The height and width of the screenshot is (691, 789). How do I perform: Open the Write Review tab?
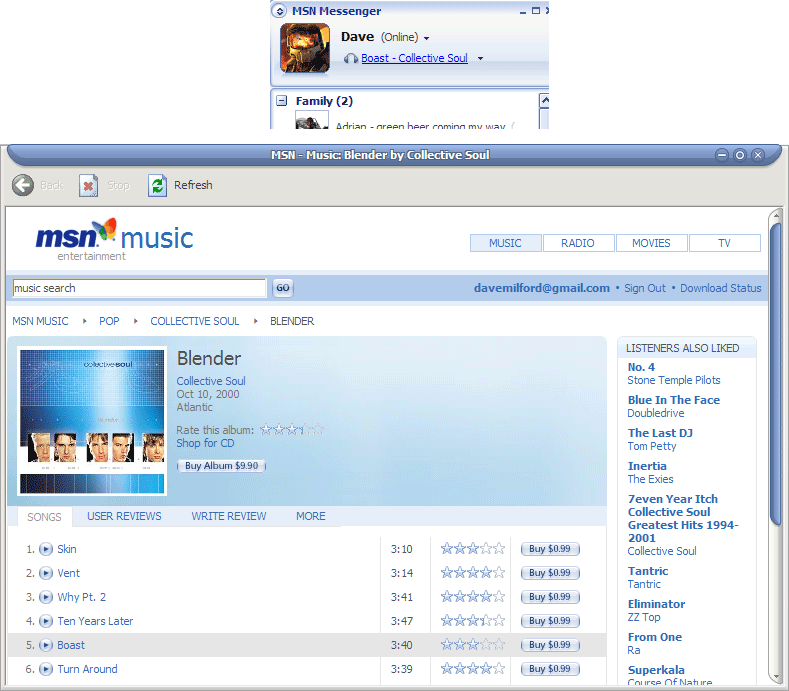tap(229, 516)
